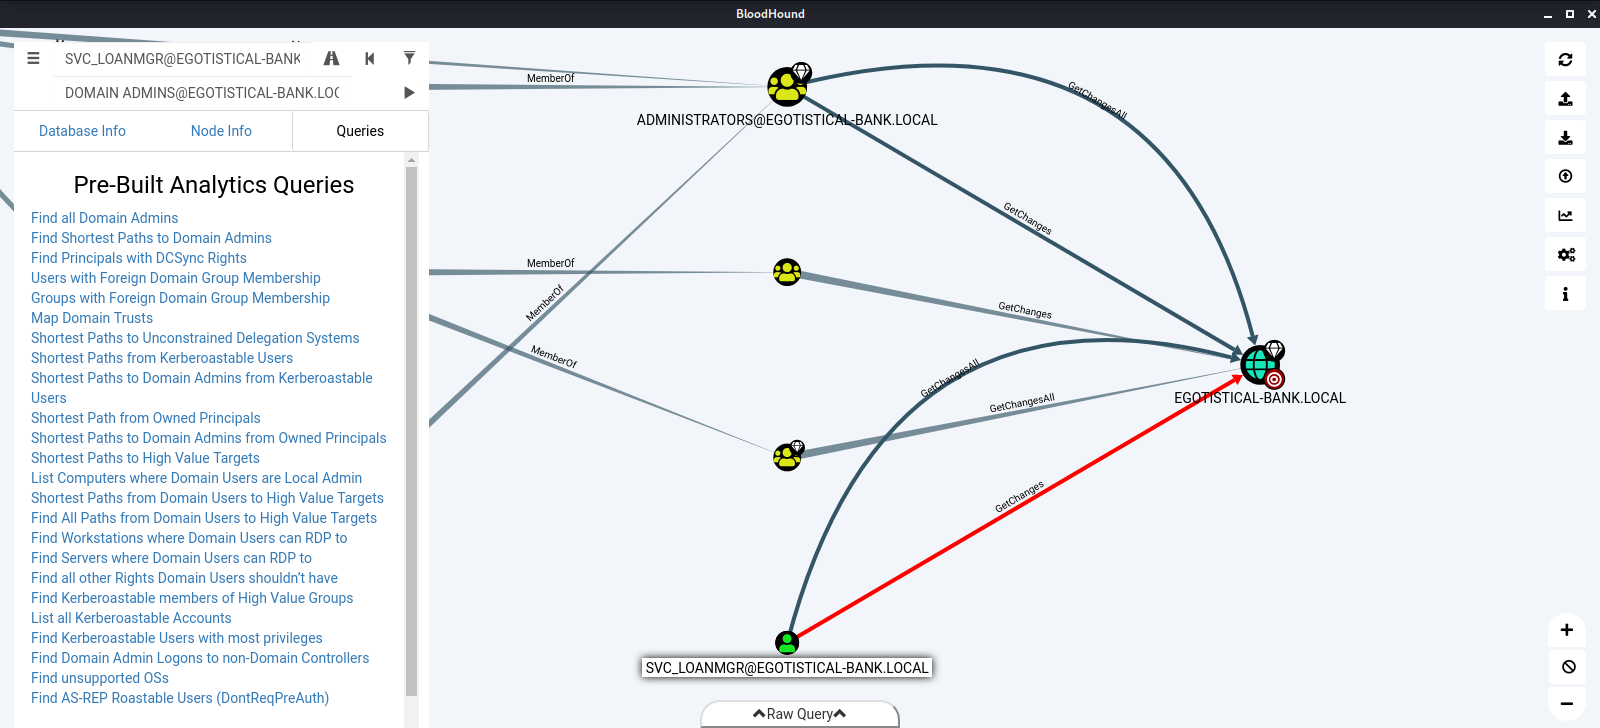The image size is (1600, 728).
Task: Run Find unsupported OSs query
Action: click(100, 678)
